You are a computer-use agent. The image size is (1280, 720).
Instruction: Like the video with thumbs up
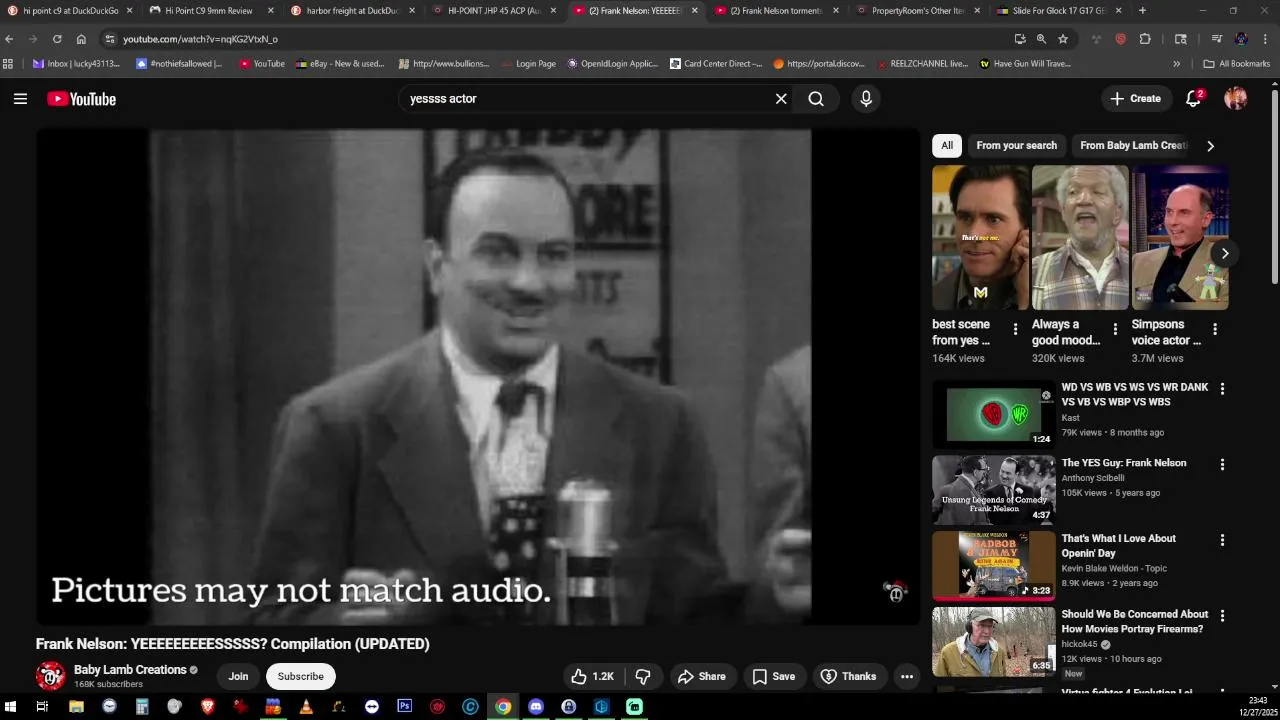click(592, 677)
